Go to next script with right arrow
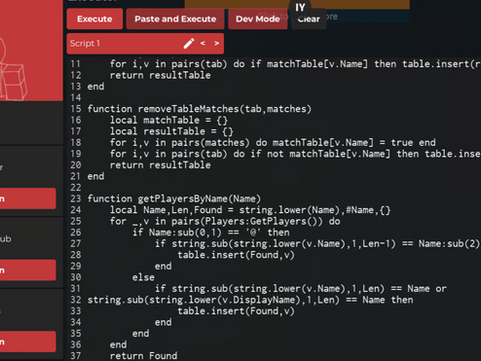 (x=217, y=43)
